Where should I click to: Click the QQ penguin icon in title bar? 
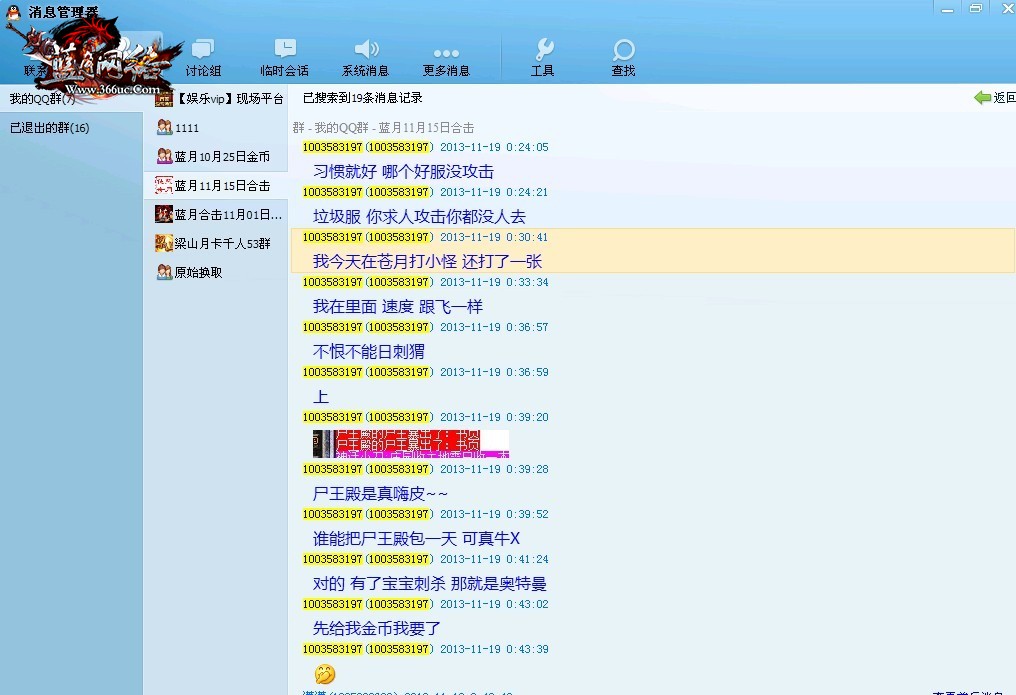coord(13,11)
